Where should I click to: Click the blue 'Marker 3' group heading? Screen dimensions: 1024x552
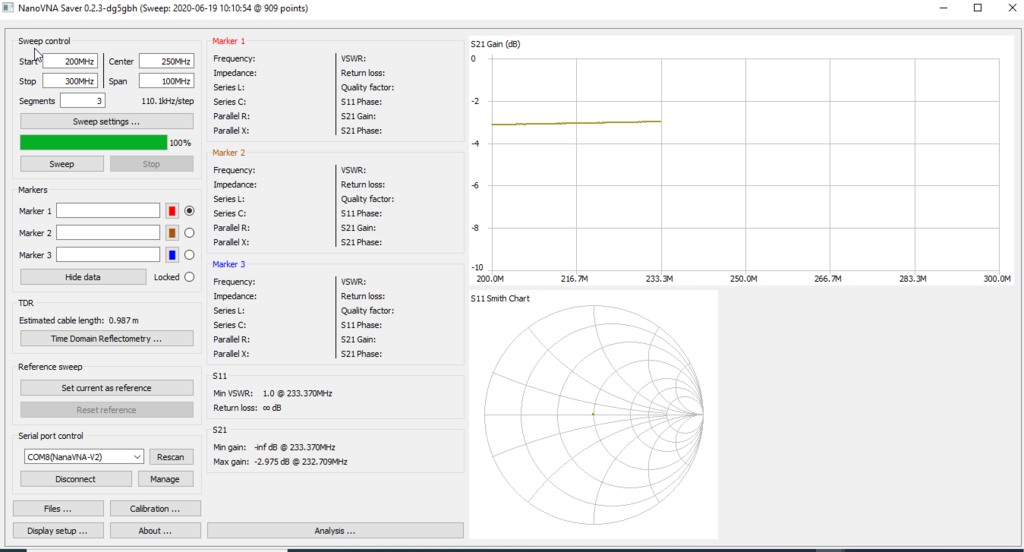point(229,264)
